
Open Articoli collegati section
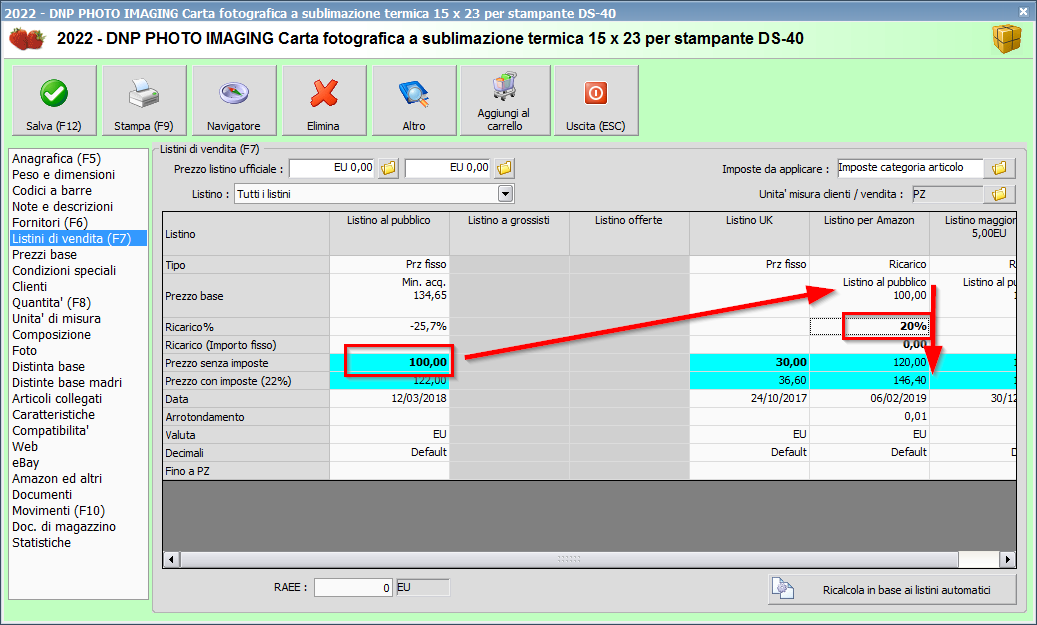(x=57, y=399)
